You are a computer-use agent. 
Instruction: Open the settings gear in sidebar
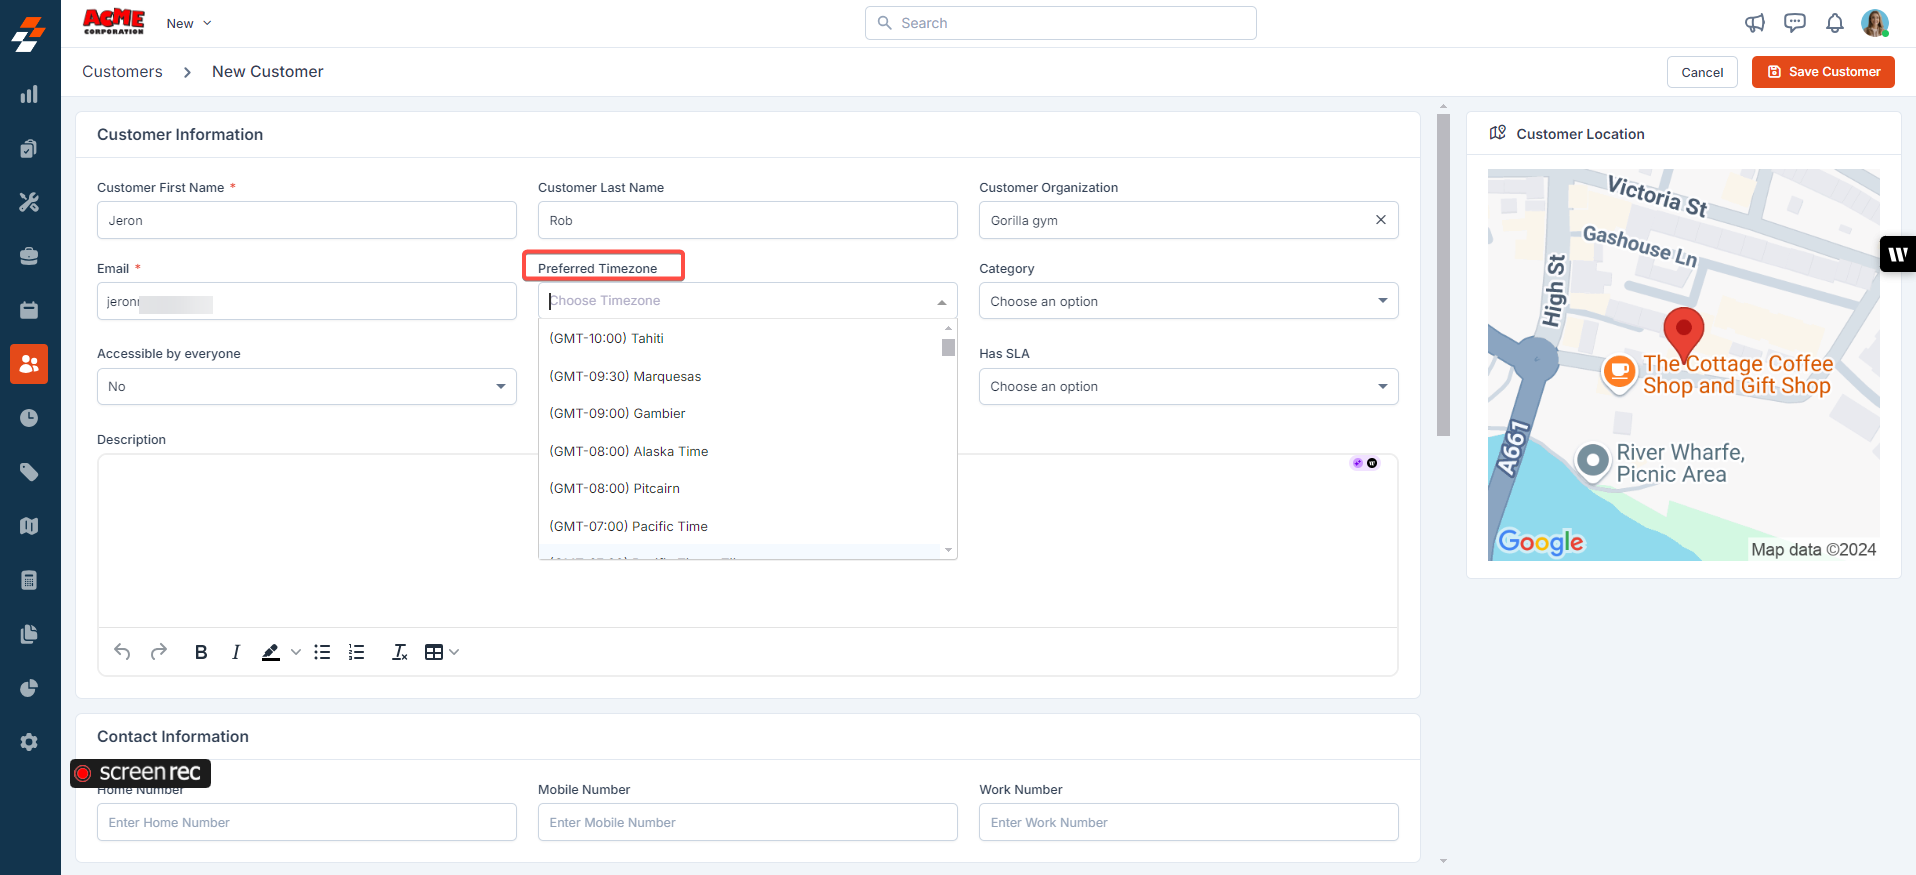(29, 742)
